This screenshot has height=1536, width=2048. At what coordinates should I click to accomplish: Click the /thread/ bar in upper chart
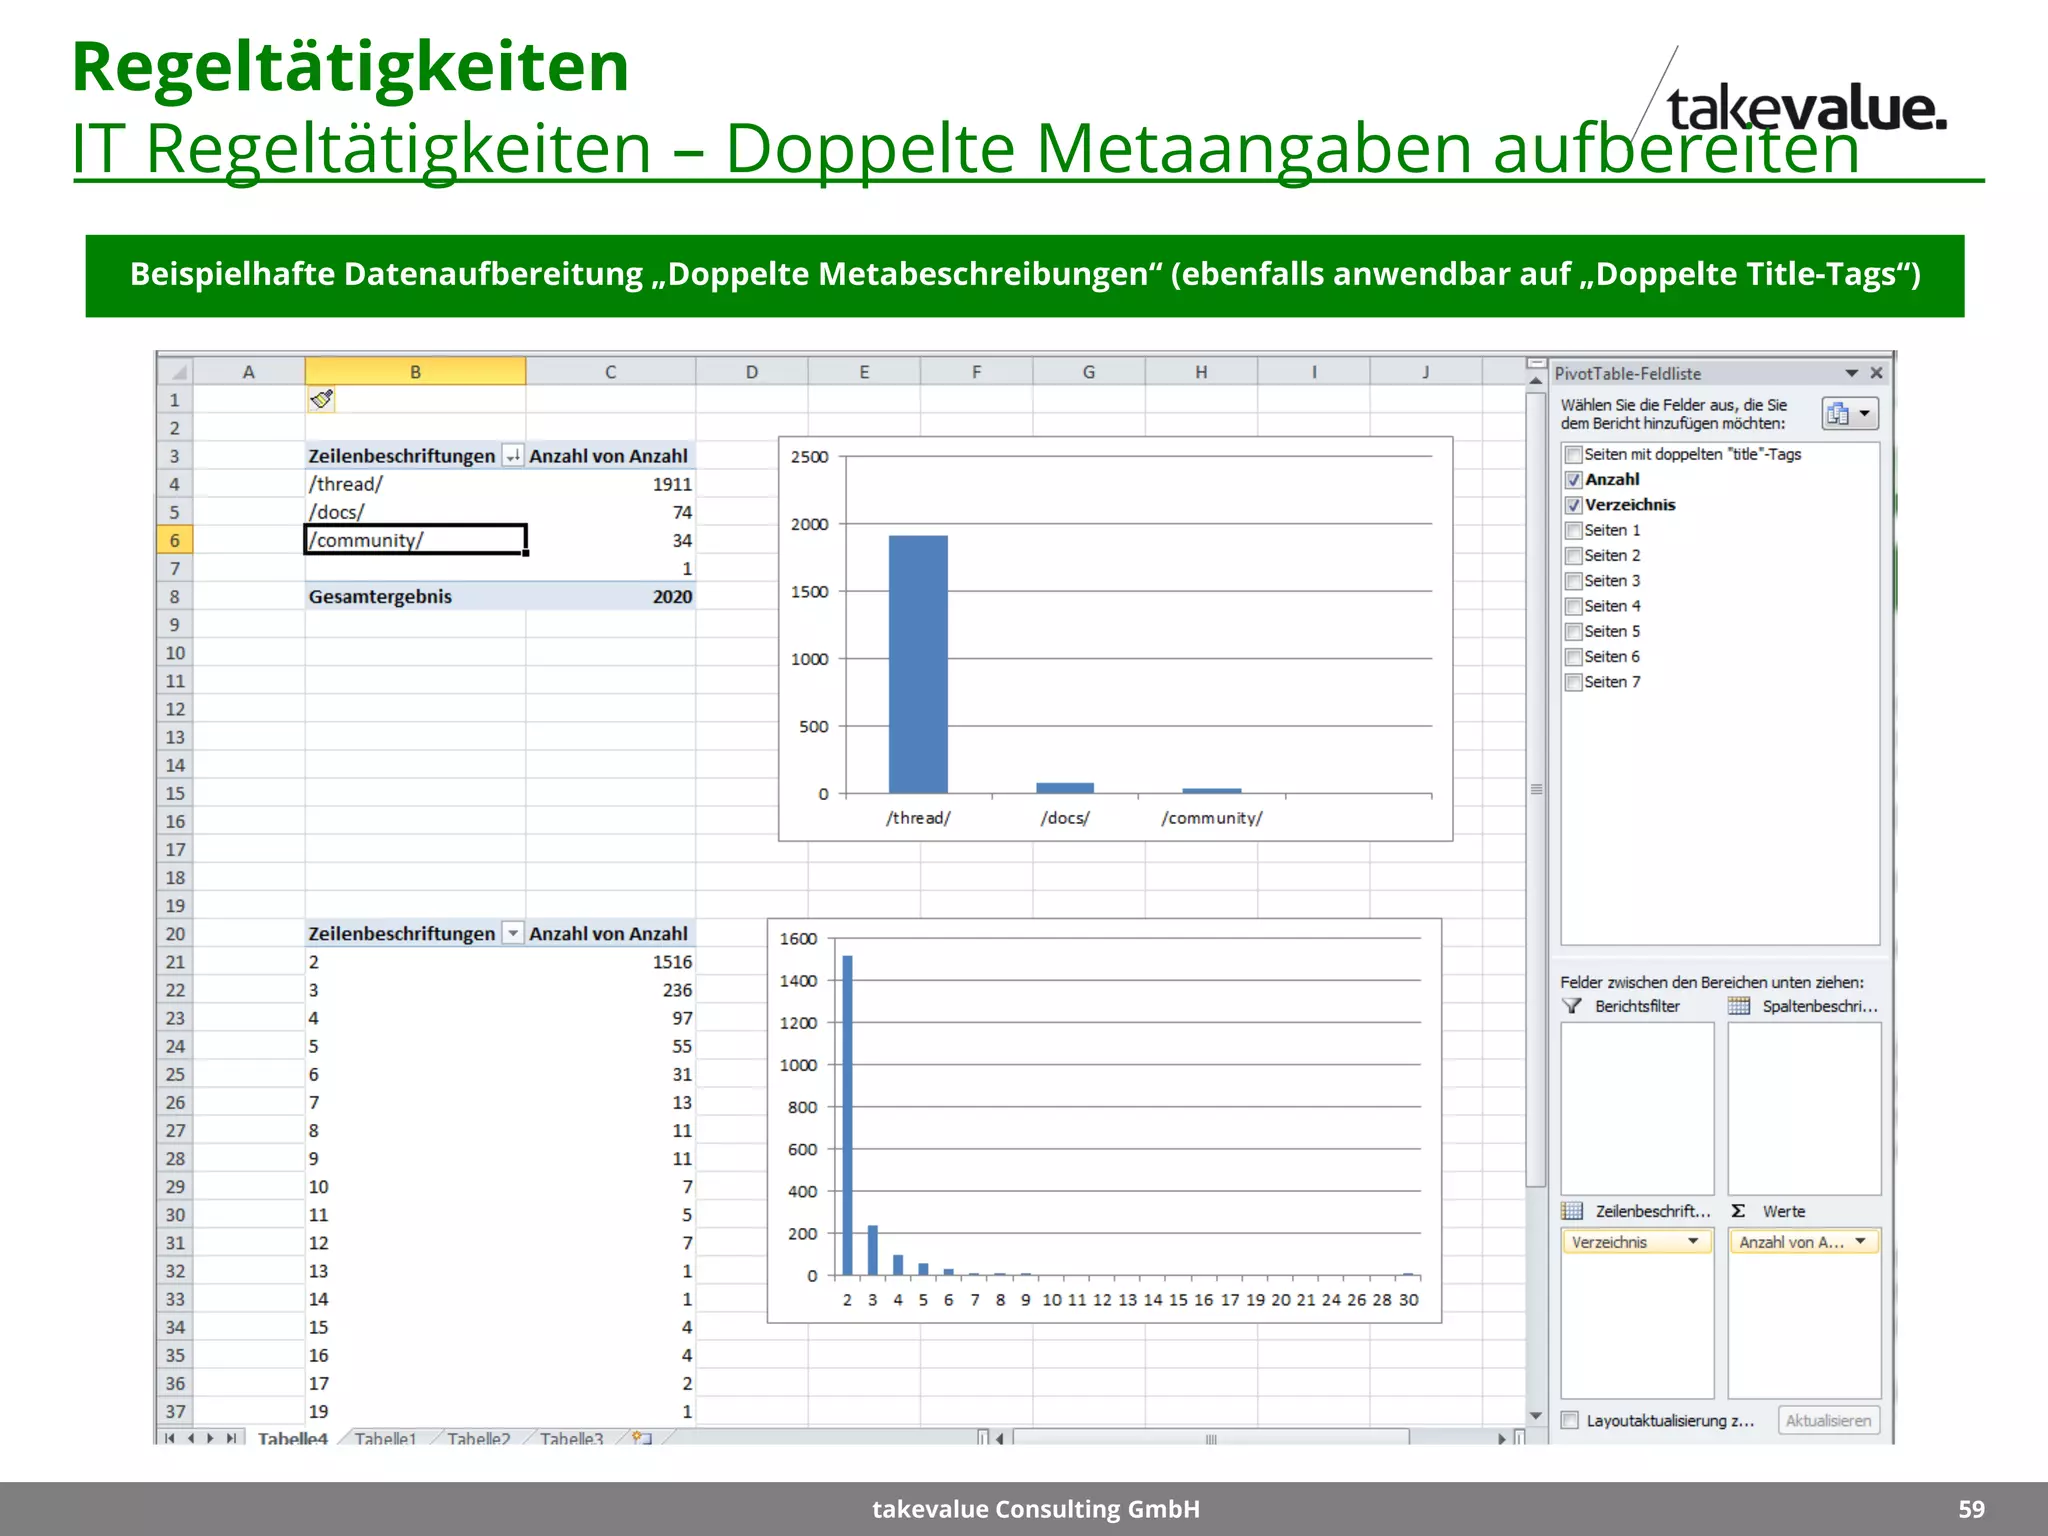tap(918, 664)
